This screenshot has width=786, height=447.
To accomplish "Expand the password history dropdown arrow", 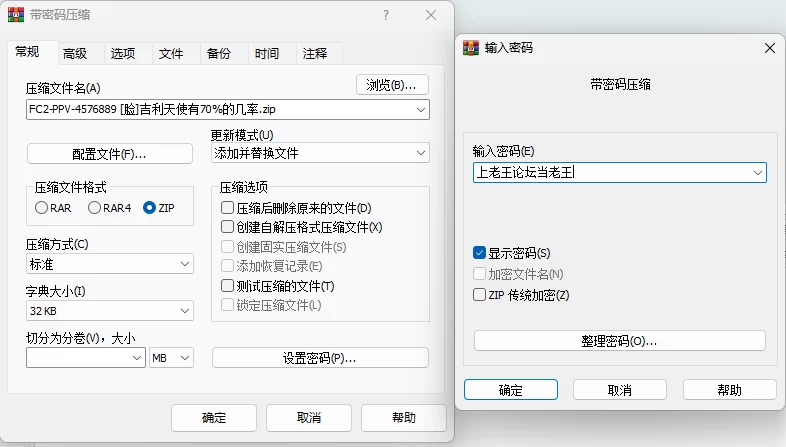I will tap(757, 173).
